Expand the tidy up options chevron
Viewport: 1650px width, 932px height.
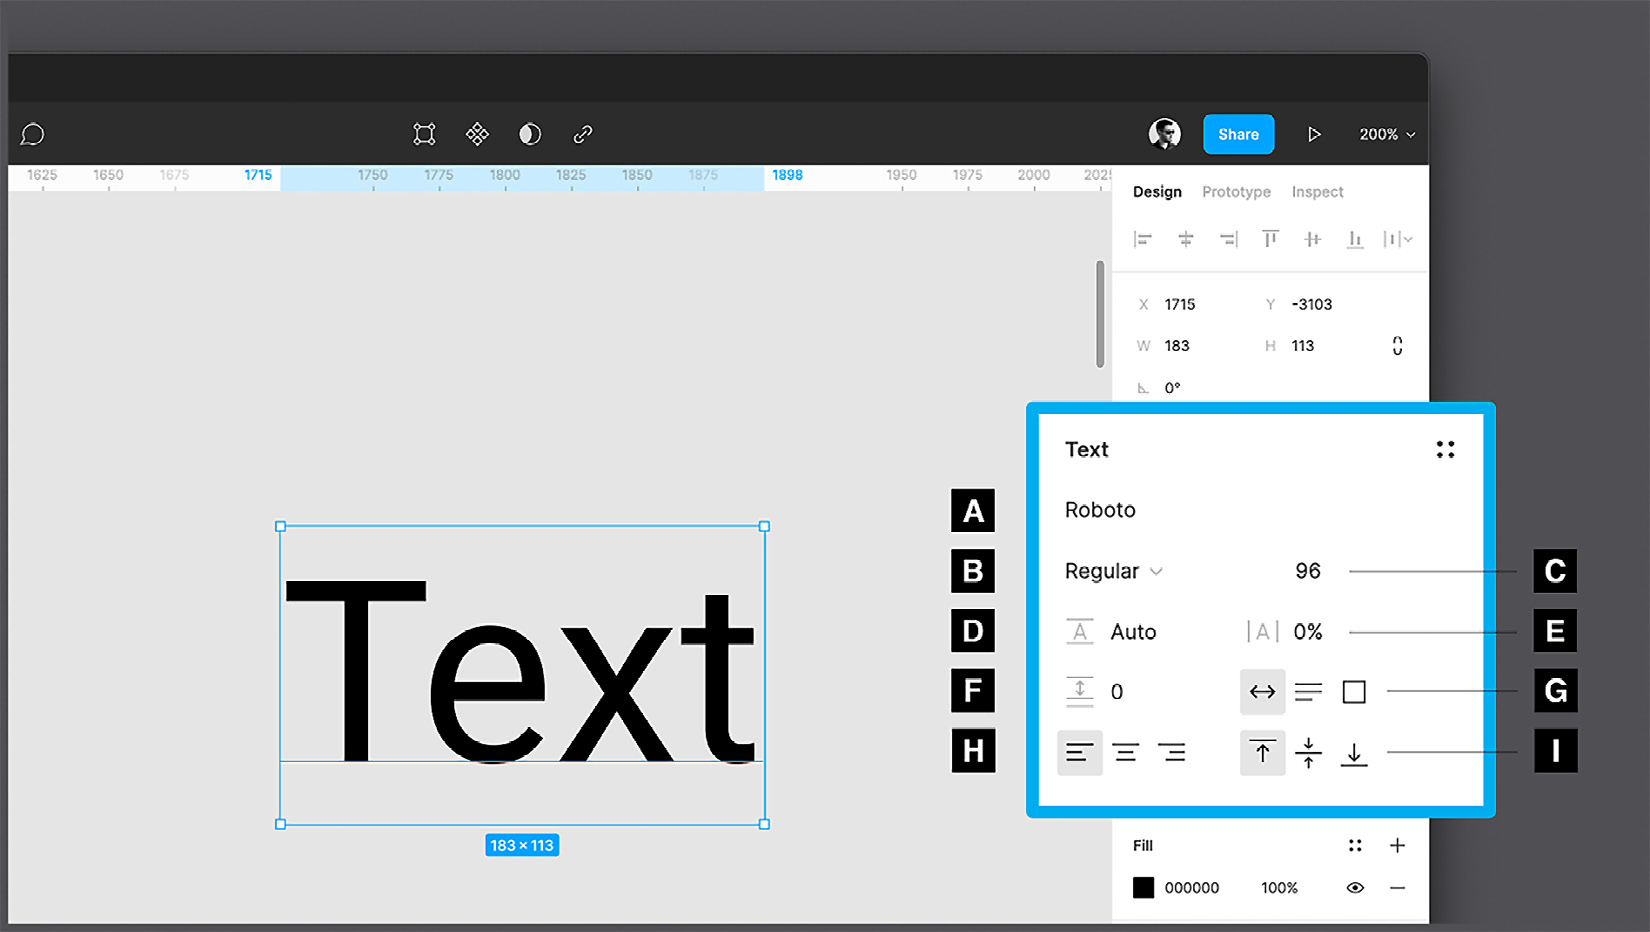point(1407,239)
